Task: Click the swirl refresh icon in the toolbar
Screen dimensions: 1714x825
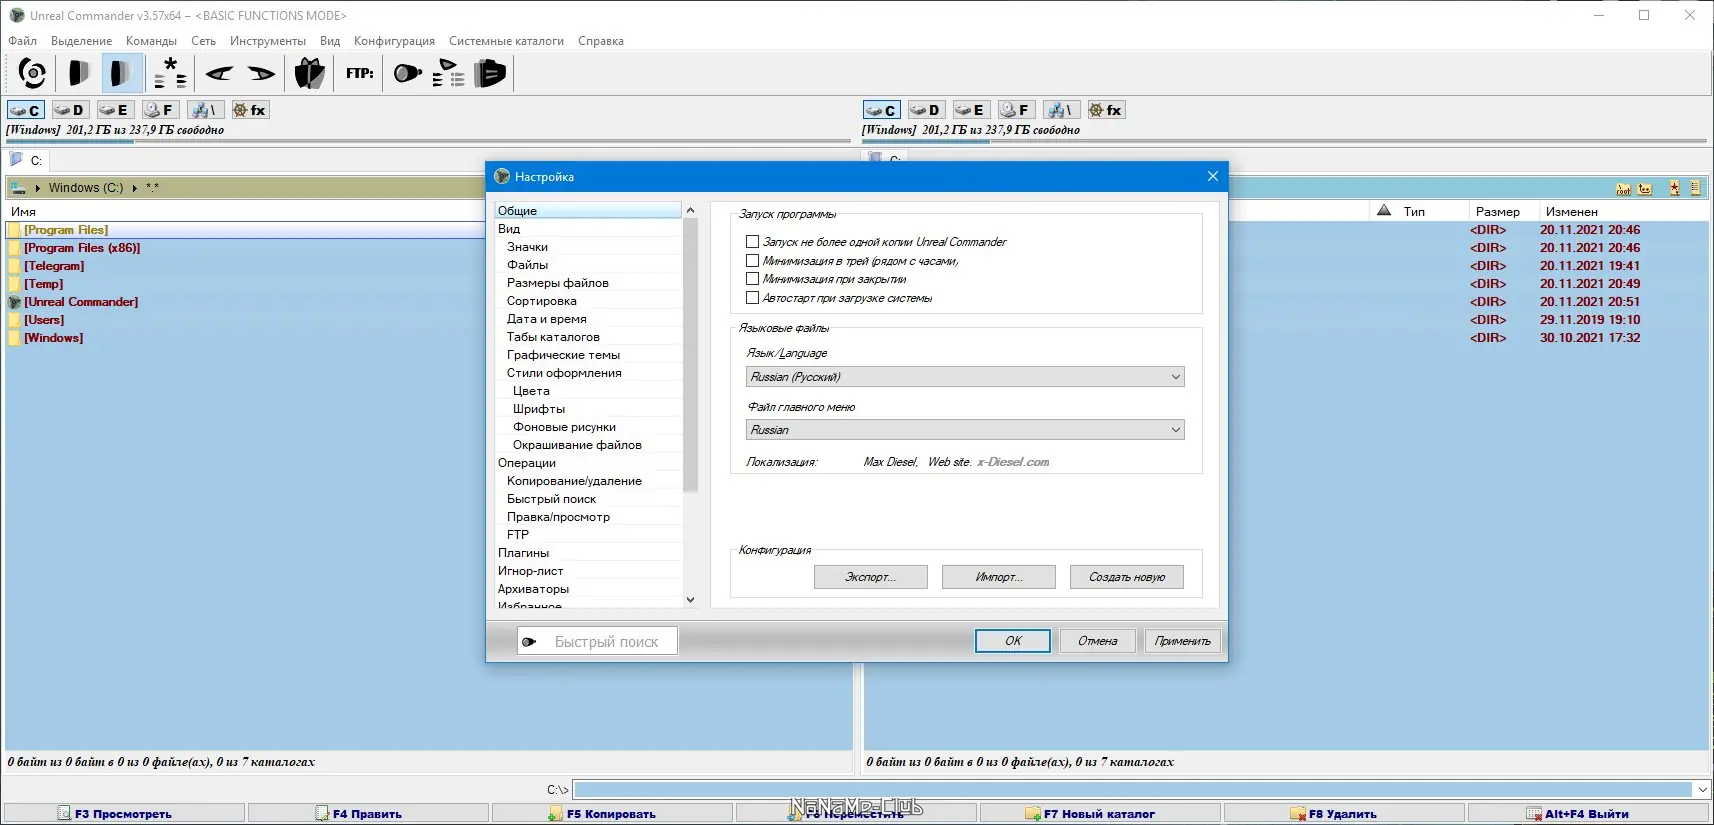Action: 32,73
